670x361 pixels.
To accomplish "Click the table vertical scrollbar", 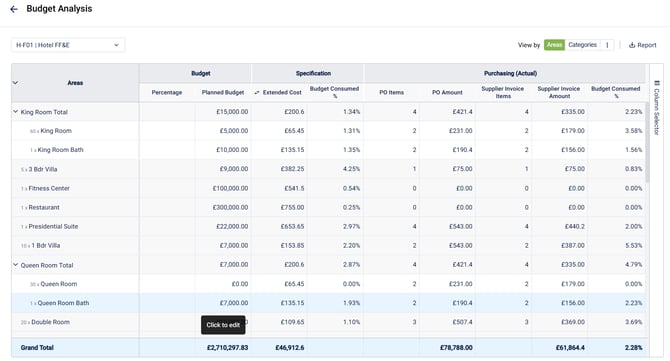I will coord(647,142).
